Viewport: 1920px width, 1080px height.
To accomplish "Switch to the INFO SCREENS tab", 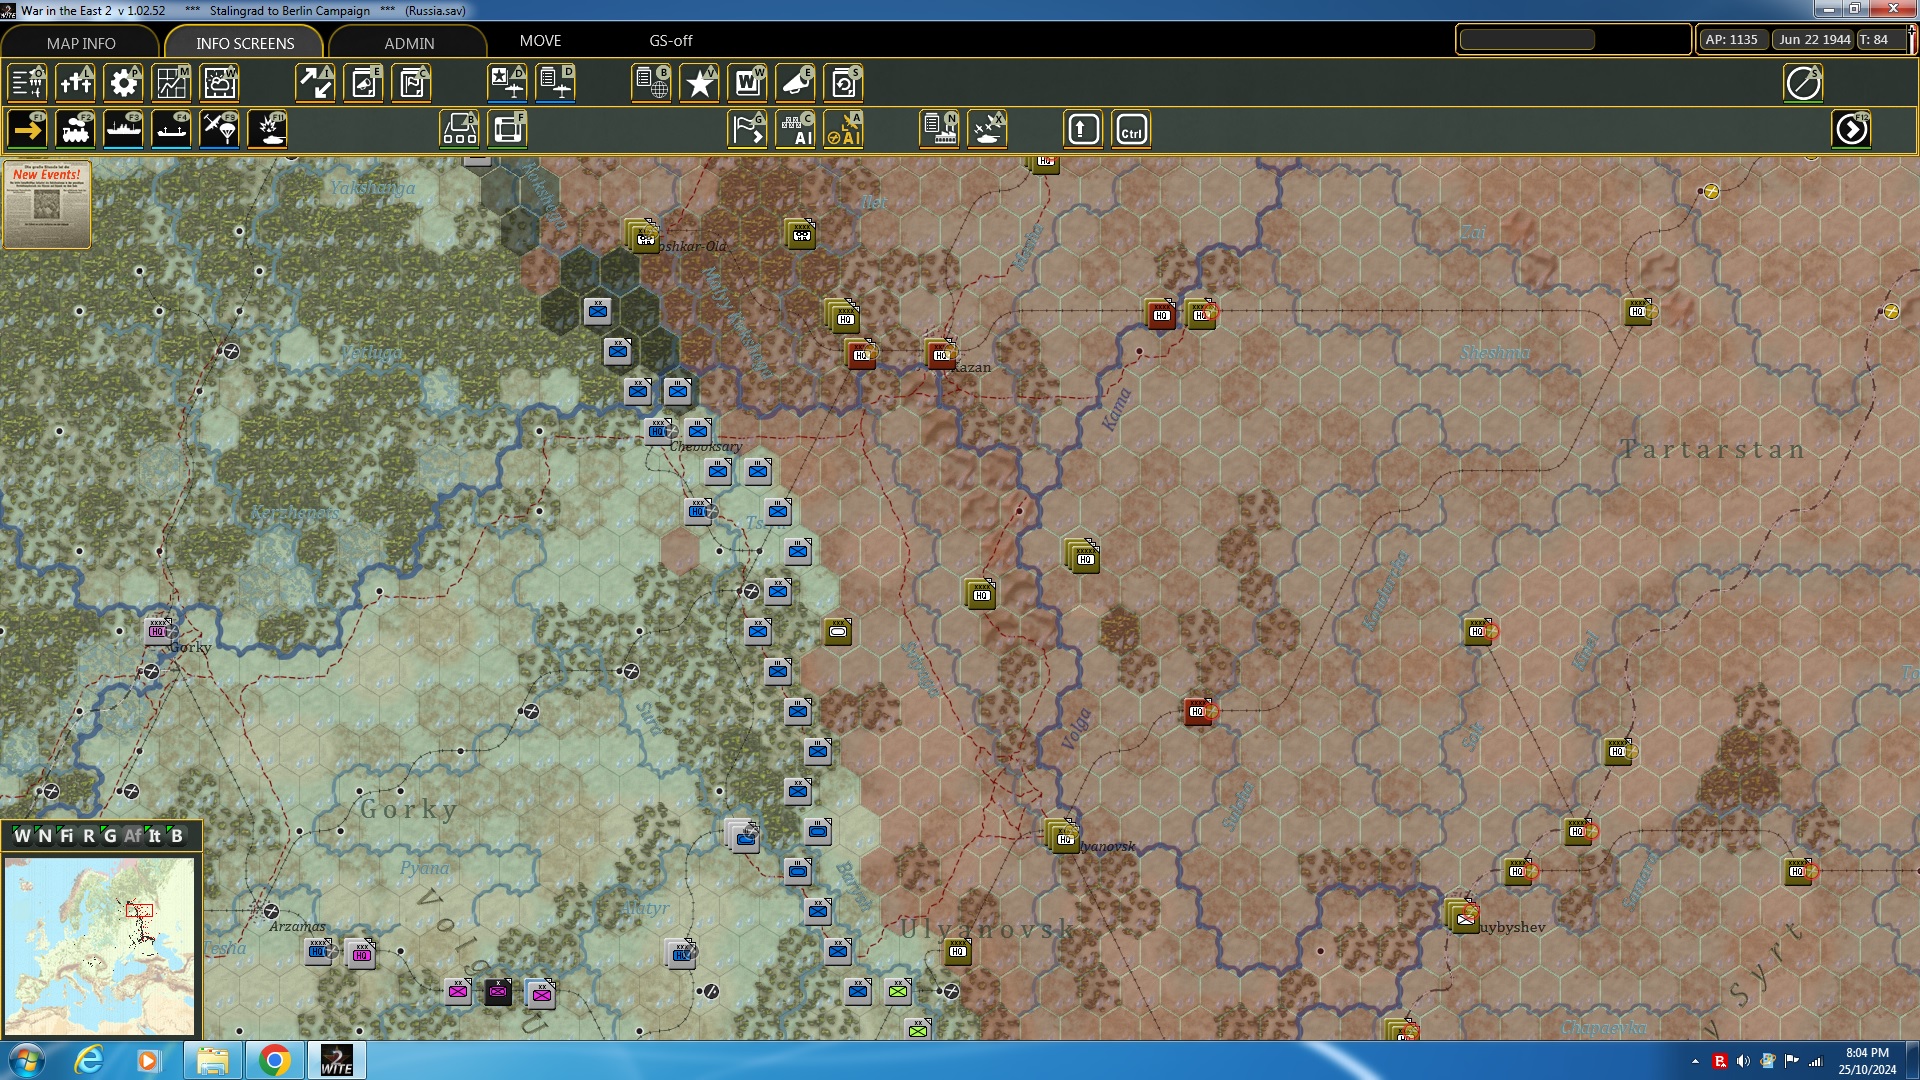I will (x=245, y=43).
